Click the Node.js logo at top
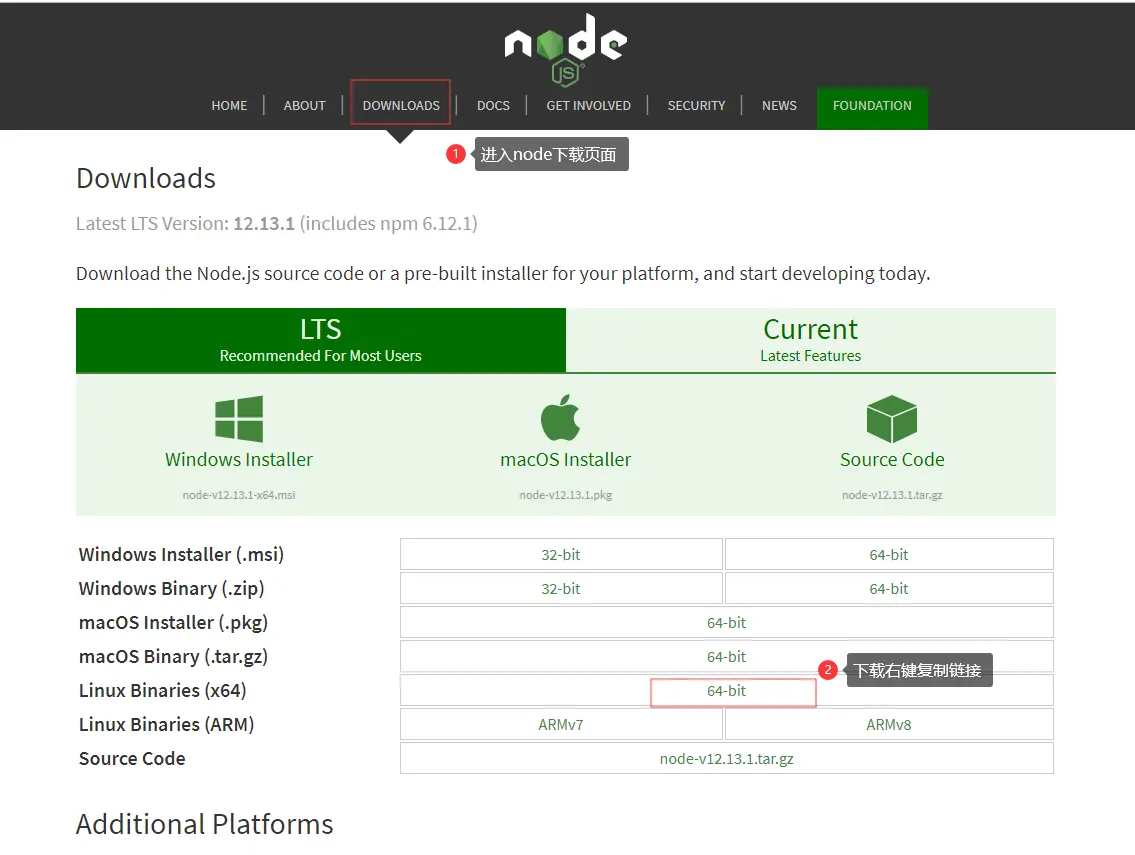 (565, 50)
